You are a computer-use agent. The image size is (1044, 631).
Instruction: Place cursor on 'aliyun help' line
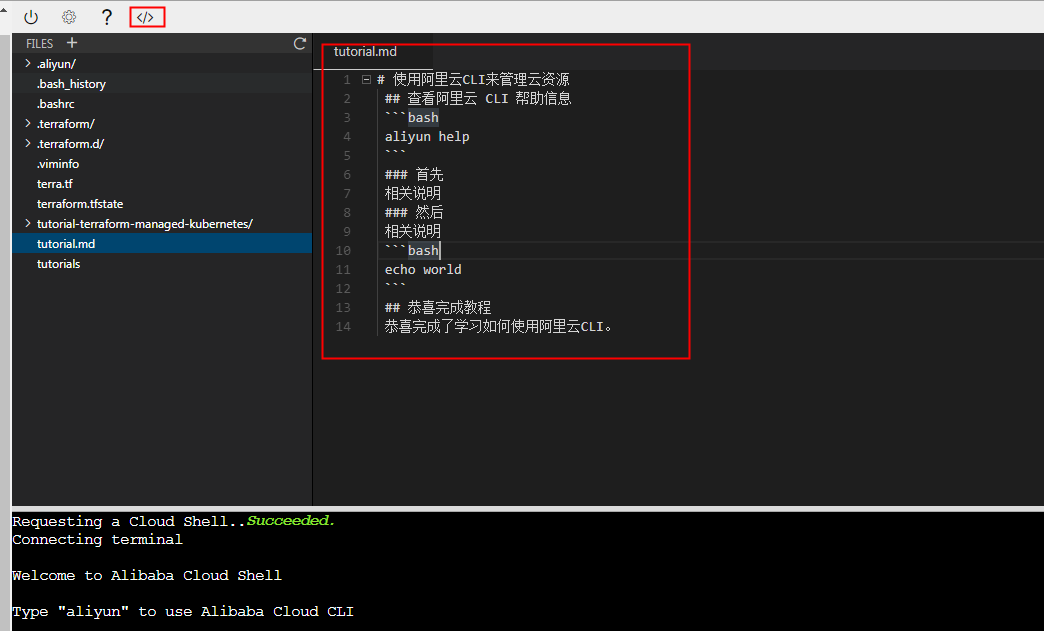[x=427, y=136]
